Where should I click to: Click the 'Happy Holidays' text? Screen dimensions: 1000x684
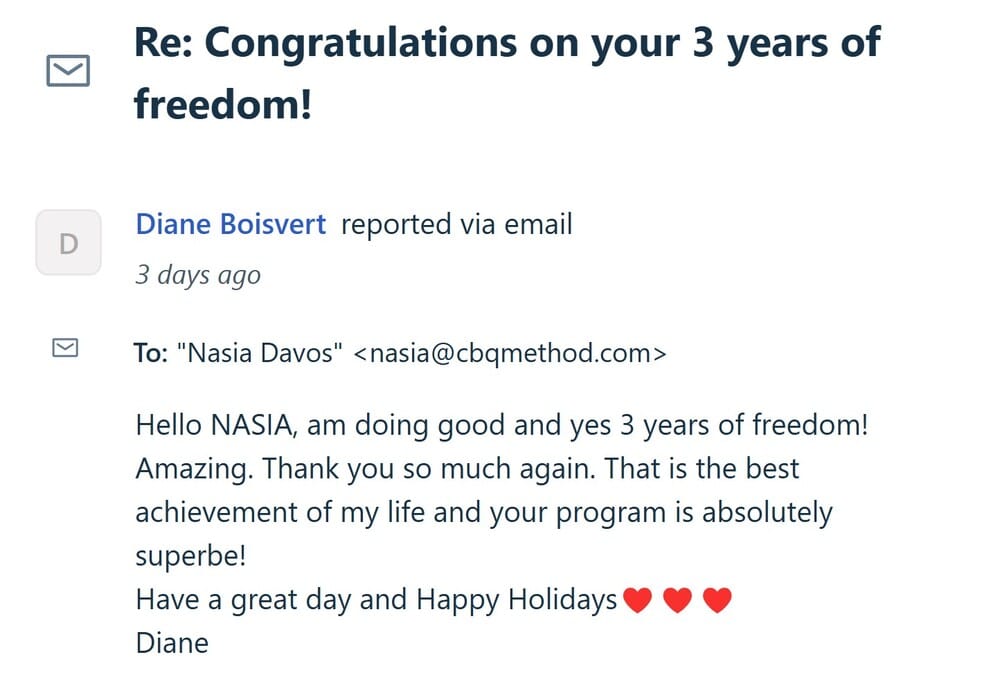click(516, 599)
